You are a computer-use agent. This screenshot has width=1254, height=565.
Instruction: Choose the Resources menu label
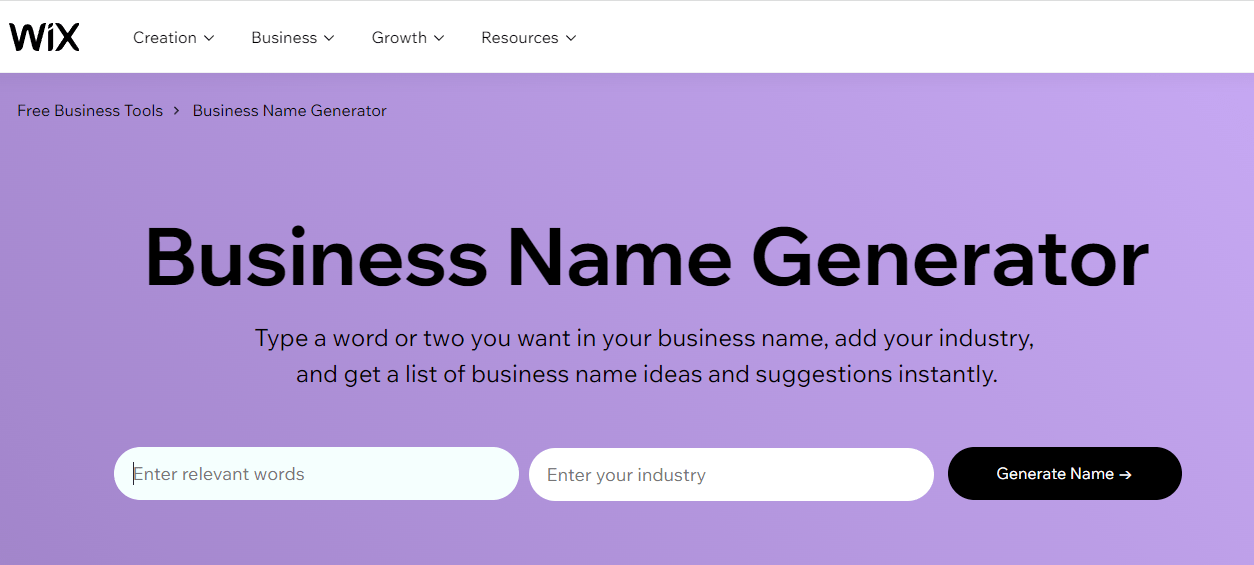click(519, 38)
